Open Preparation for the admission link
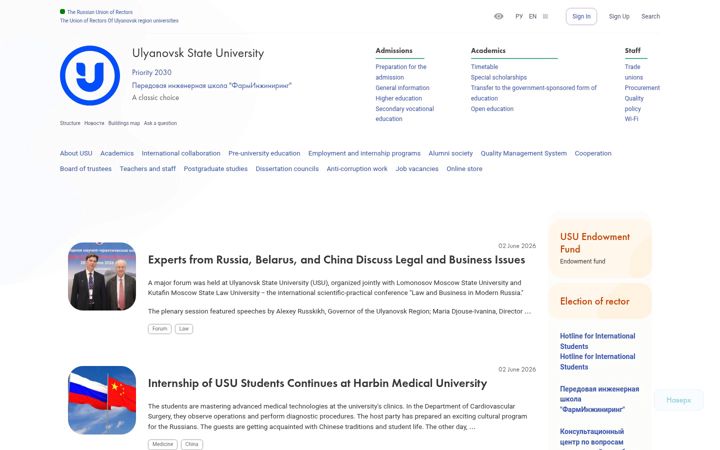This screenshot has width=720, height=450. [401, 72]
